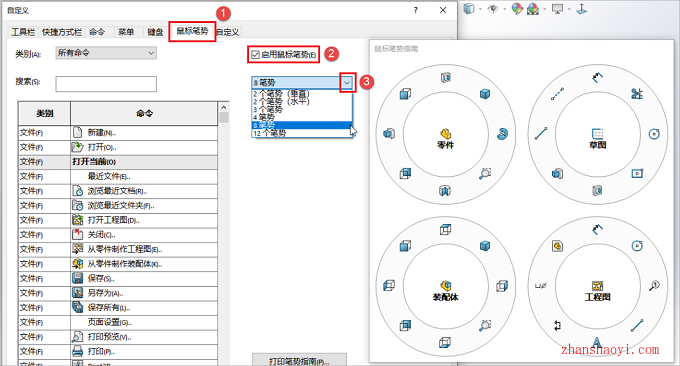Open the 鼠标笔势 tab
Screen dimensions: 680x366
[x=192, y=31]
